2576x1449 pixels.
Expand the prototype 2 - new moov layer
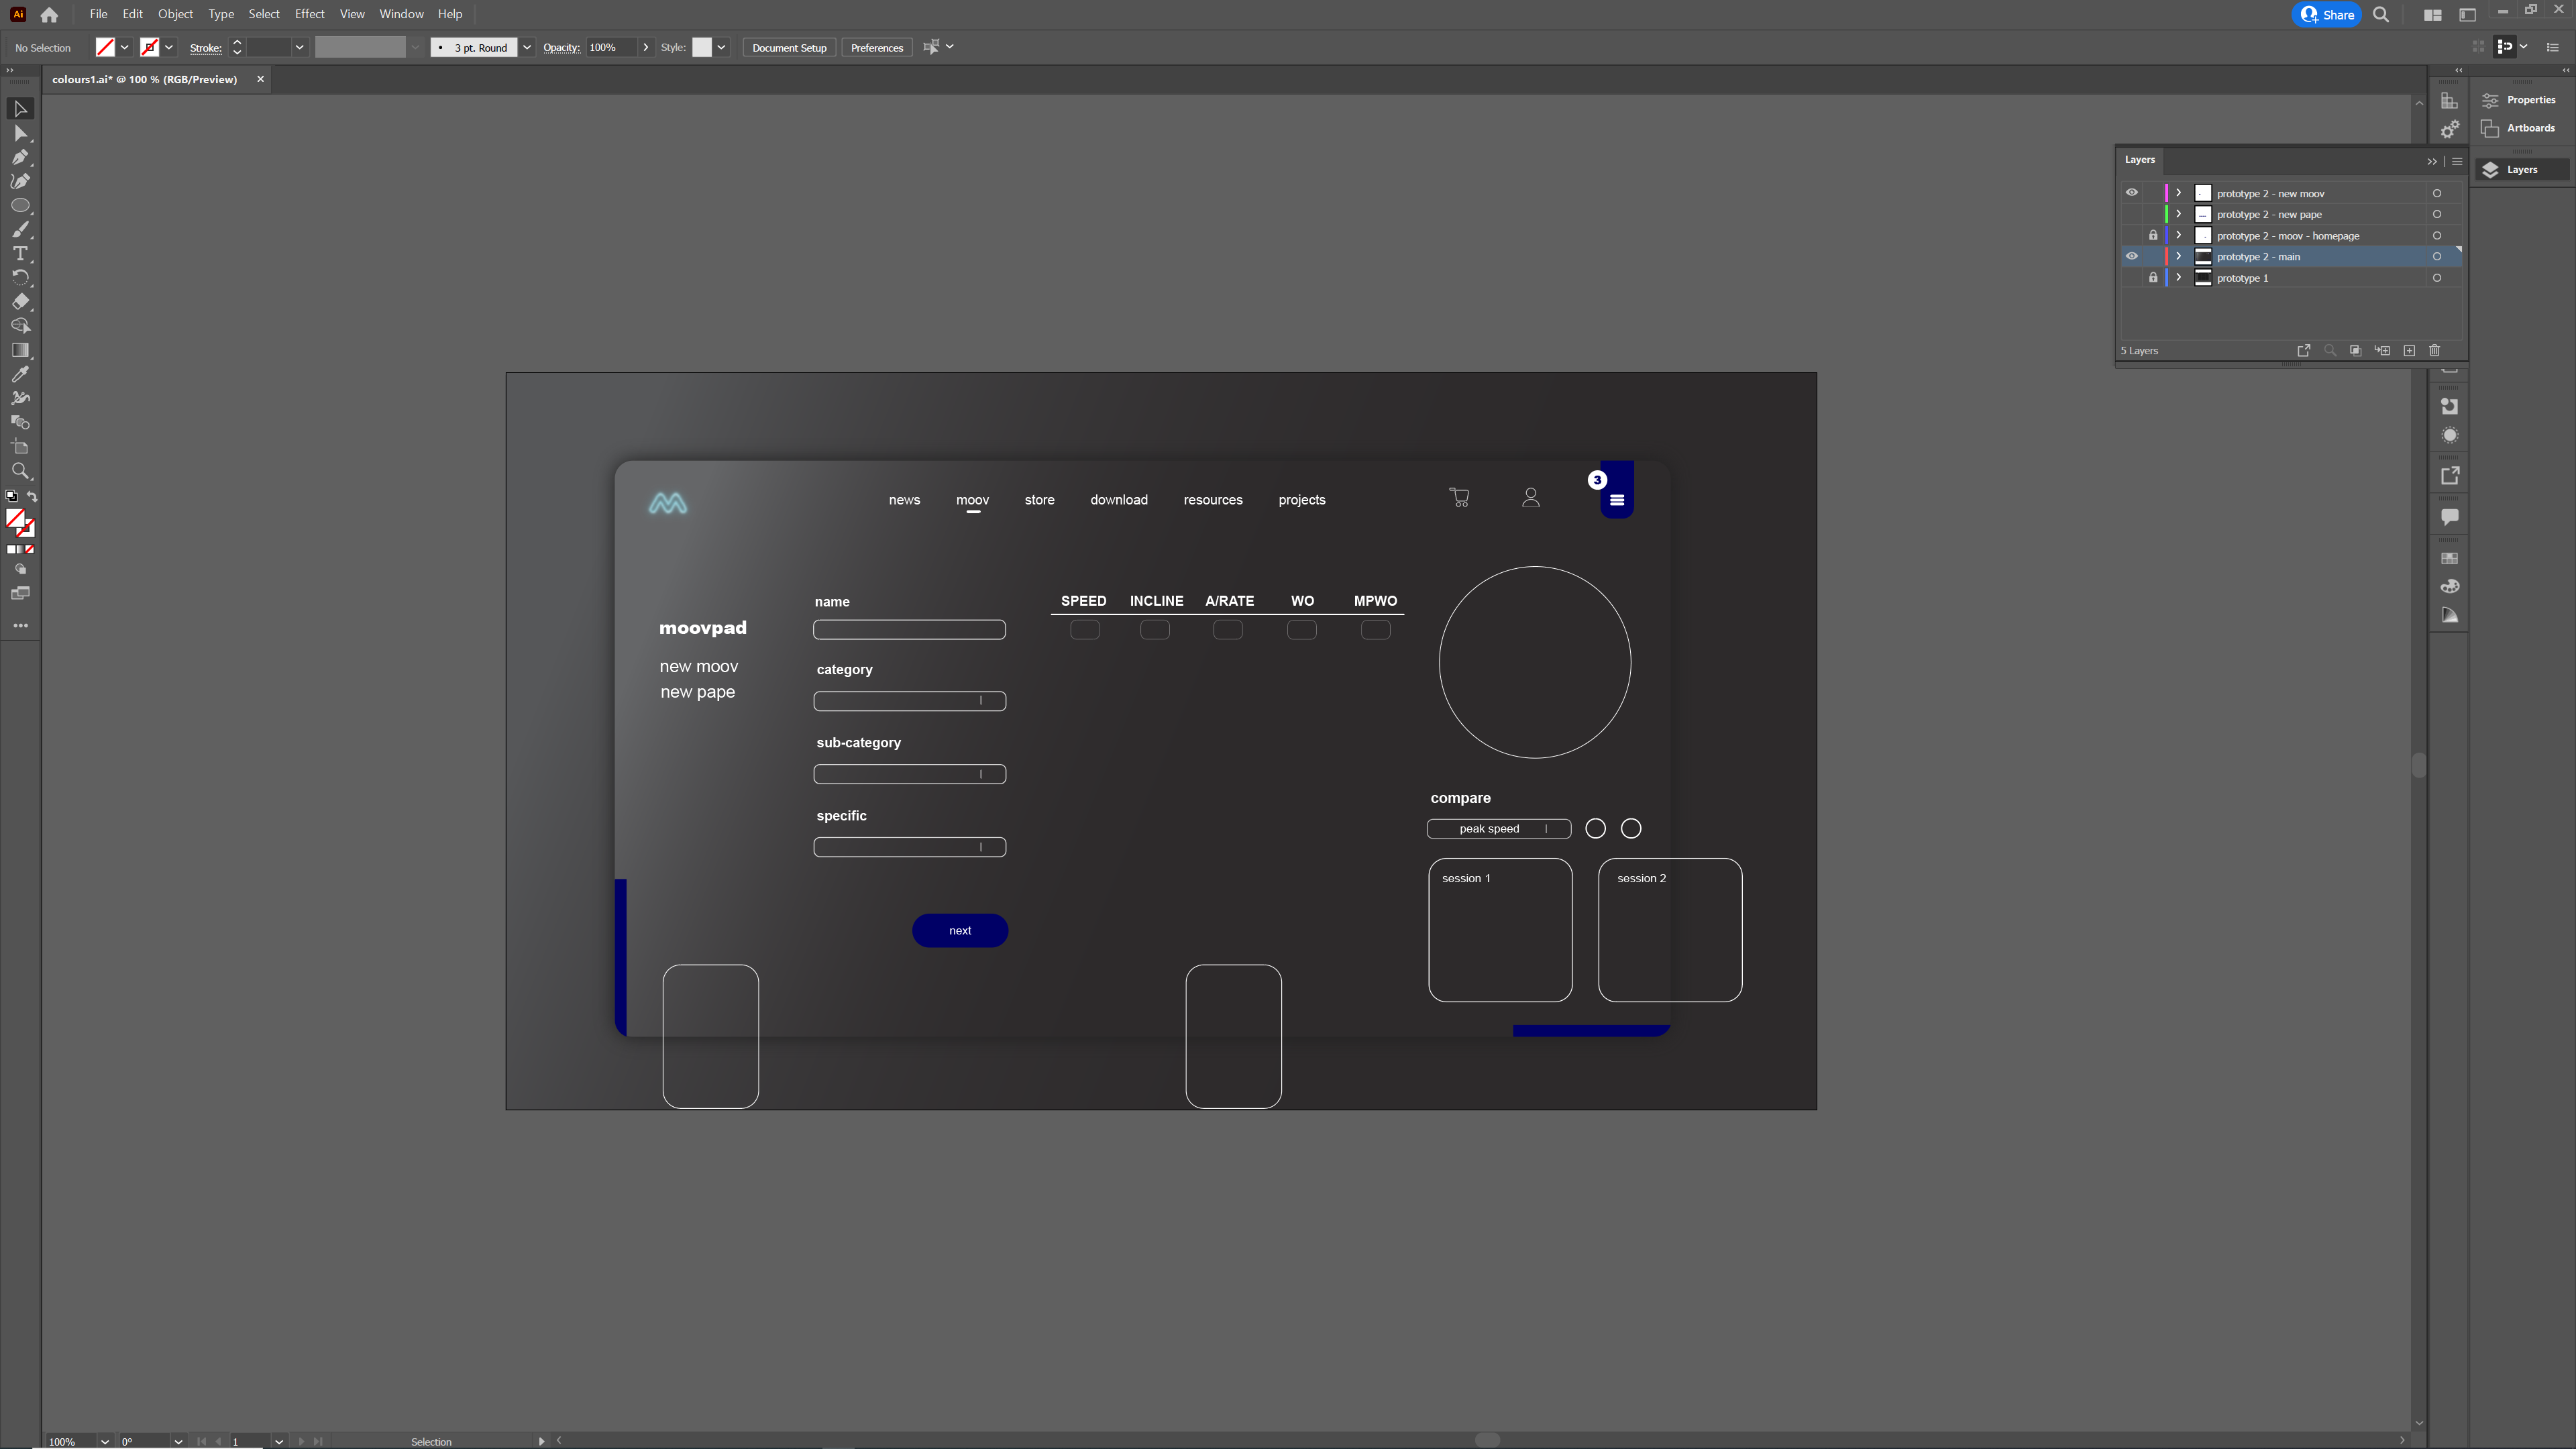pos(2179,193)
